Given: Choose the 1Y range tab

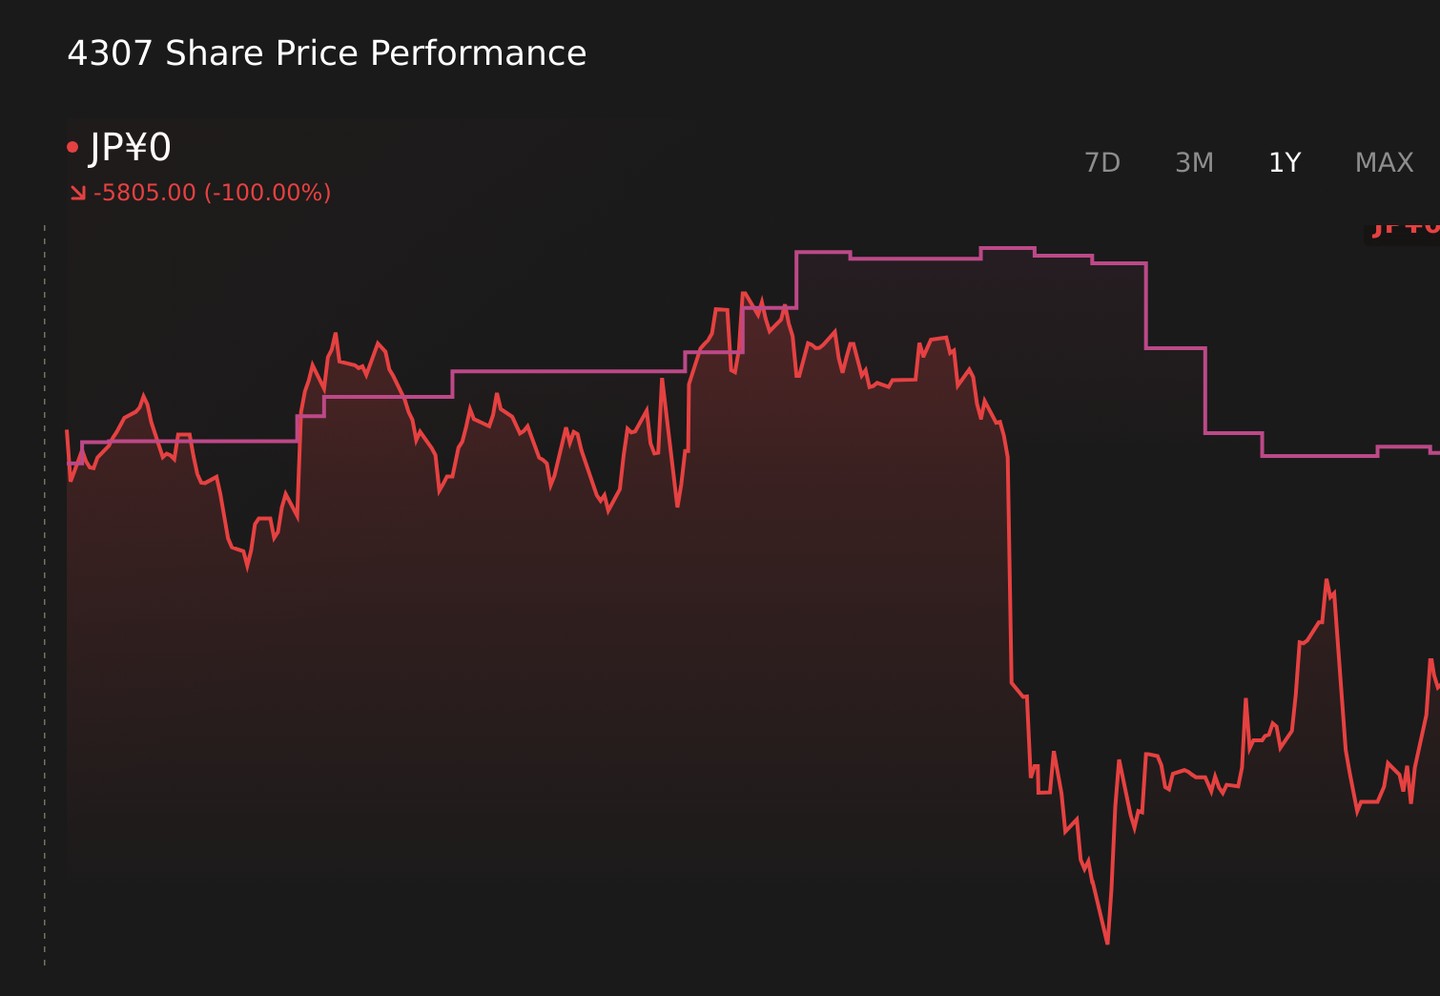Looking at the screenshot, I should [x=1284, y=162].
